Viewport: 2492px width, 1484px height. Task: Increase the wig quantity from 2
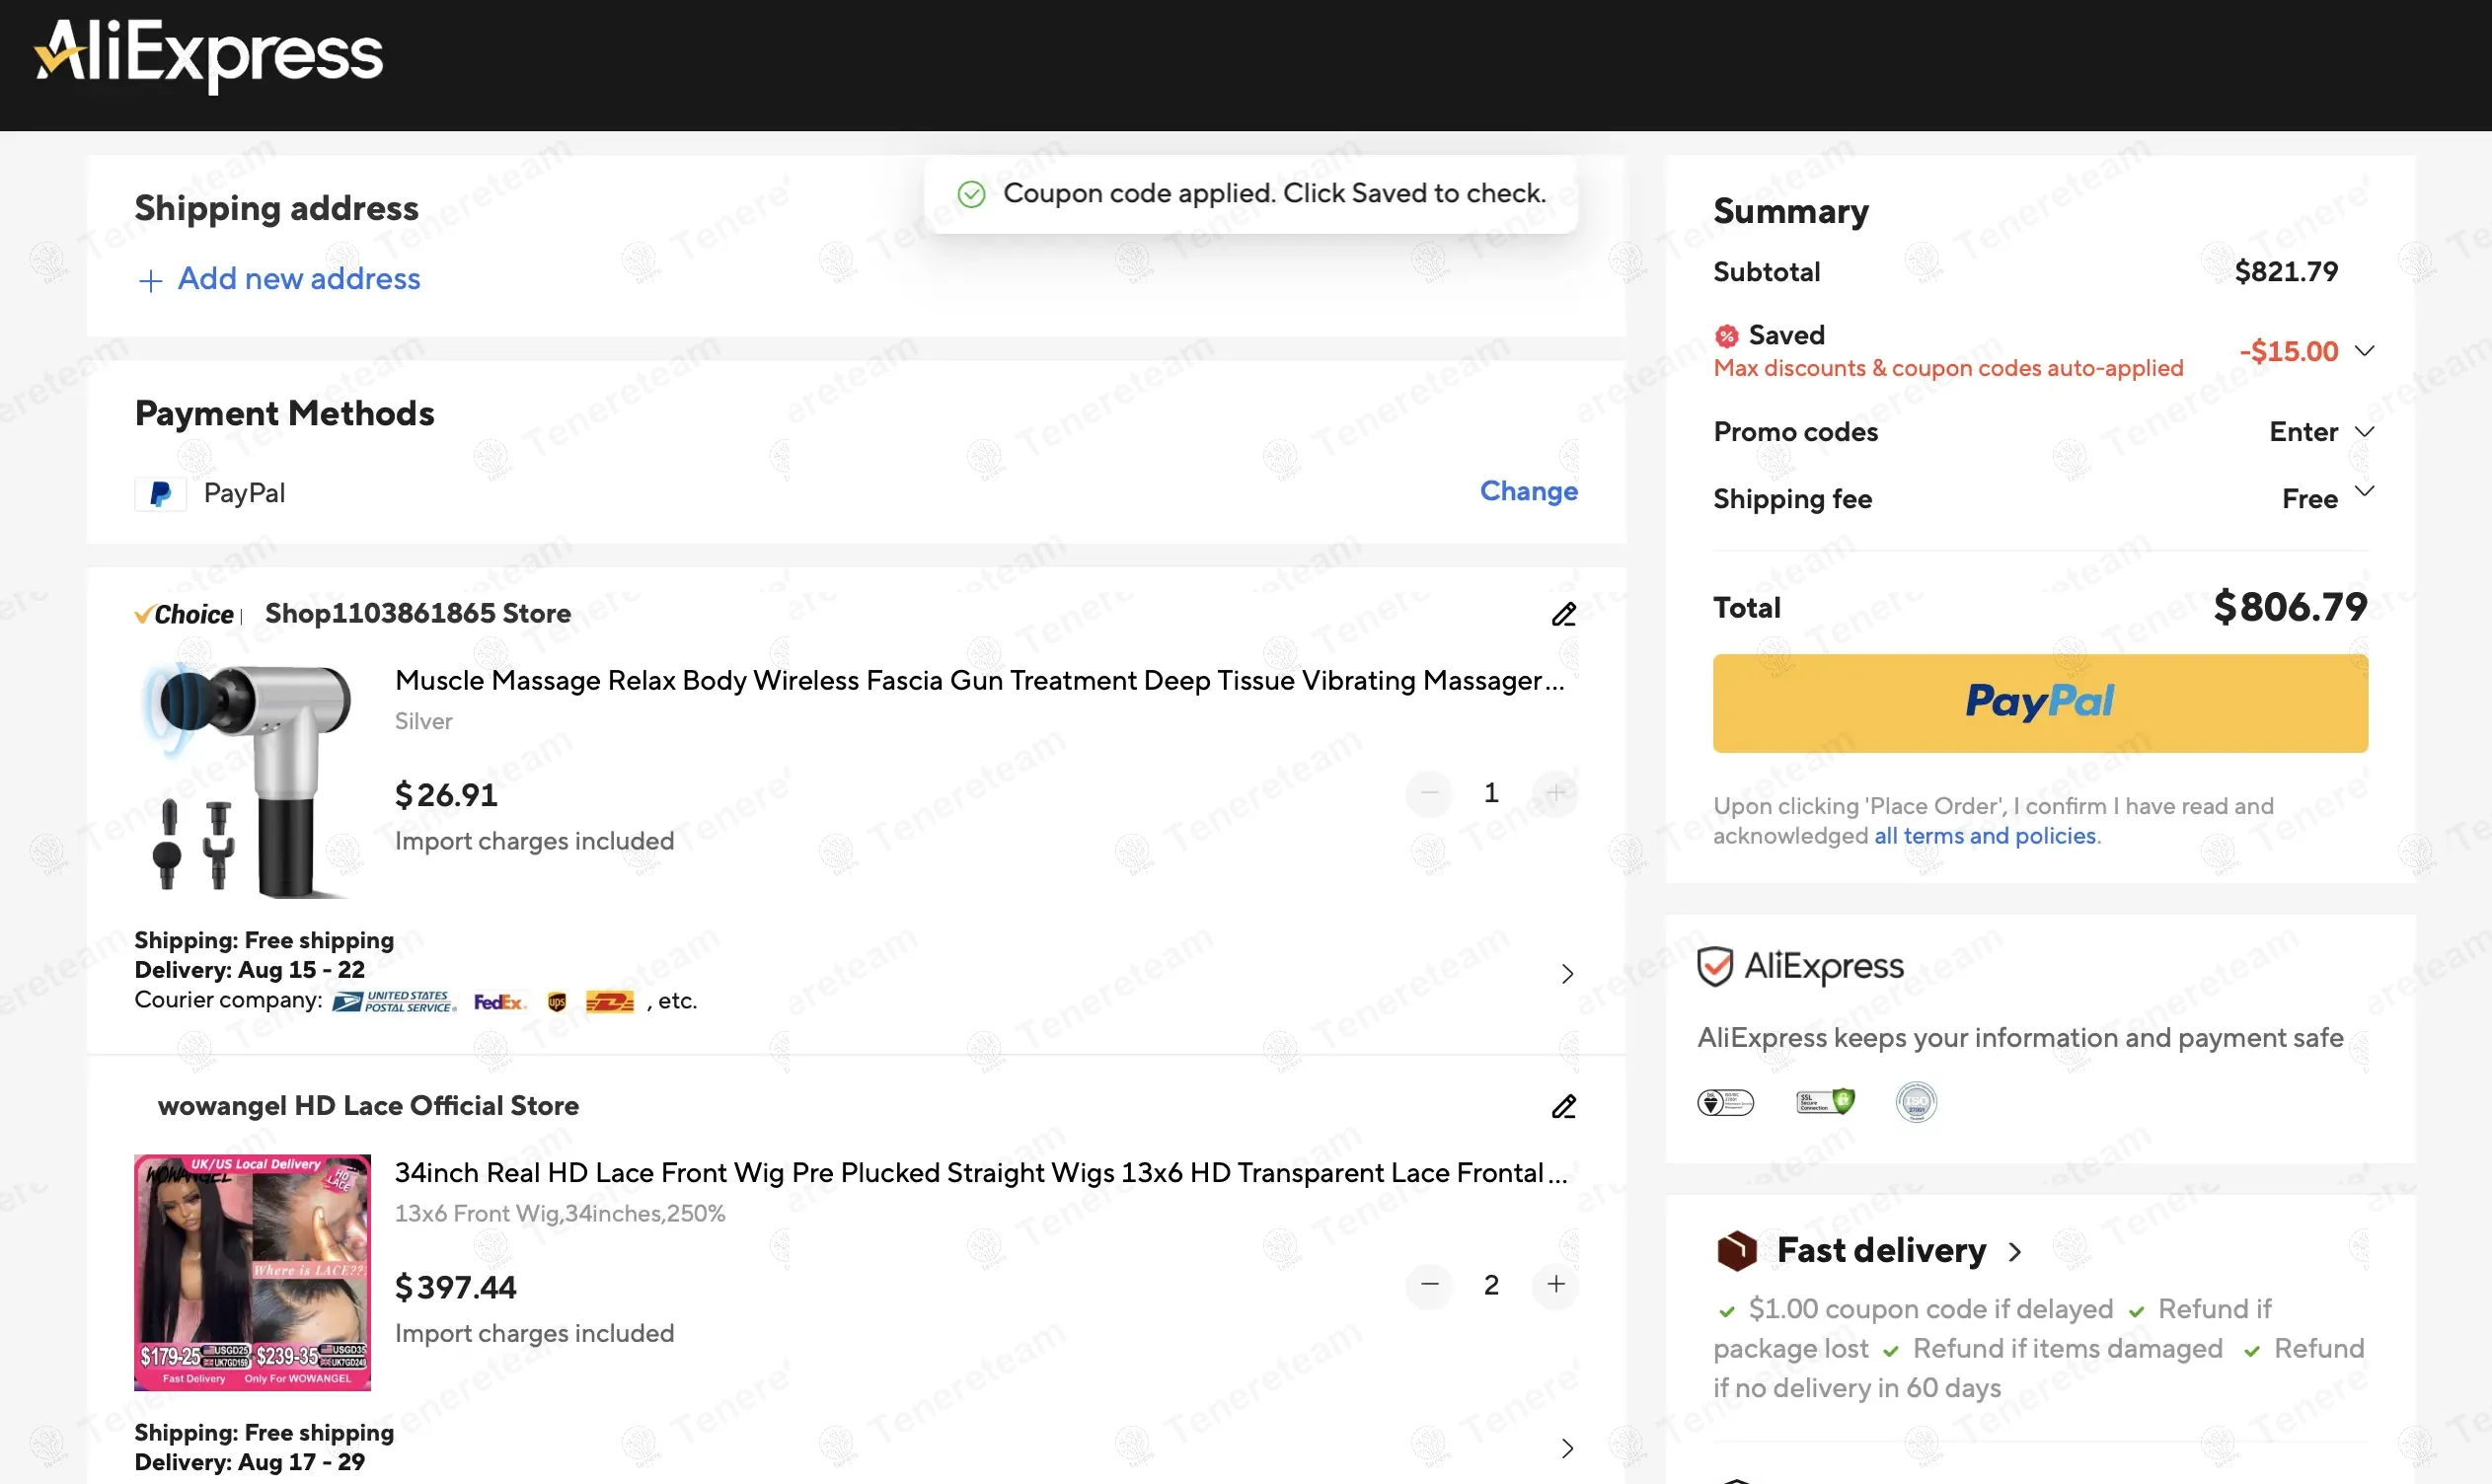1555,1285
